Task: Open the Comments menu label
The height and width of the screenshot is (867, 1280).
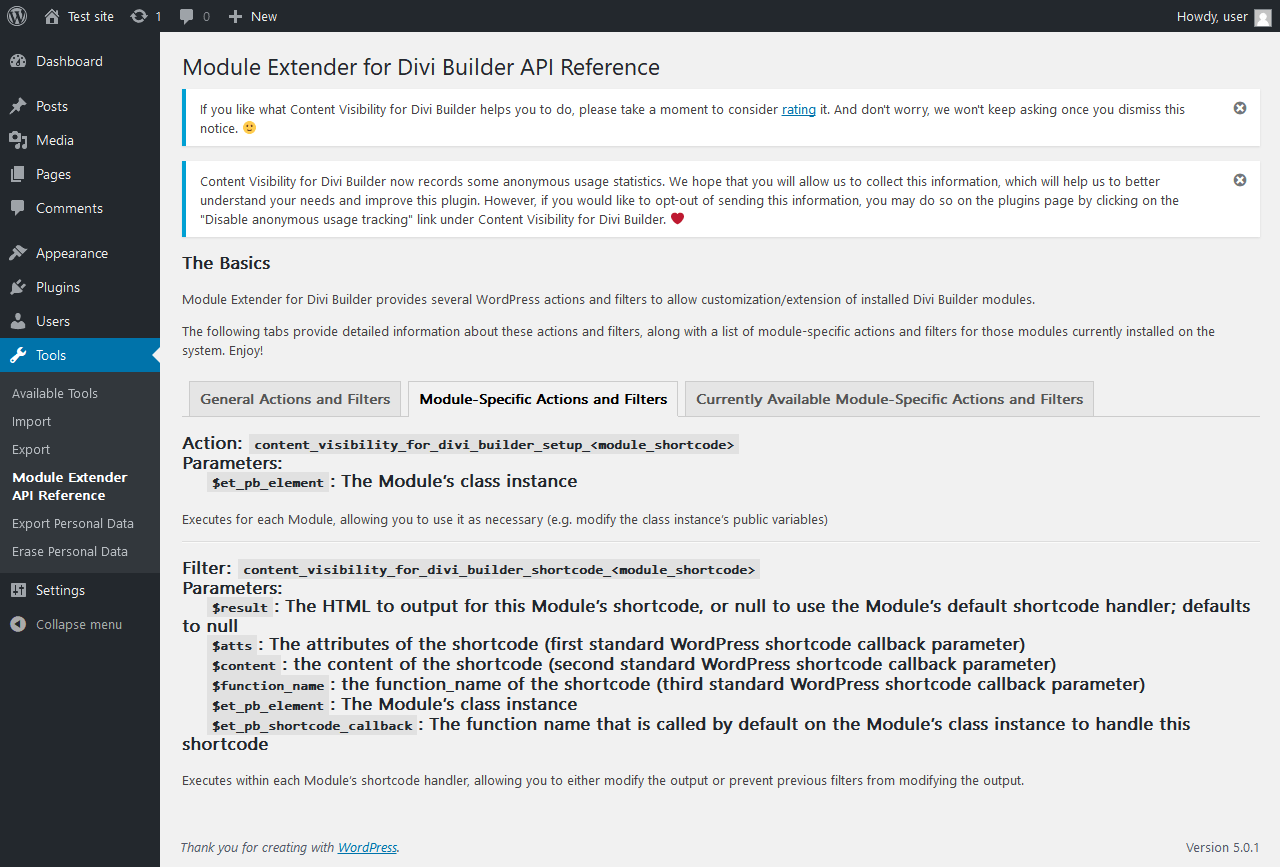Action: click(69, 208)
